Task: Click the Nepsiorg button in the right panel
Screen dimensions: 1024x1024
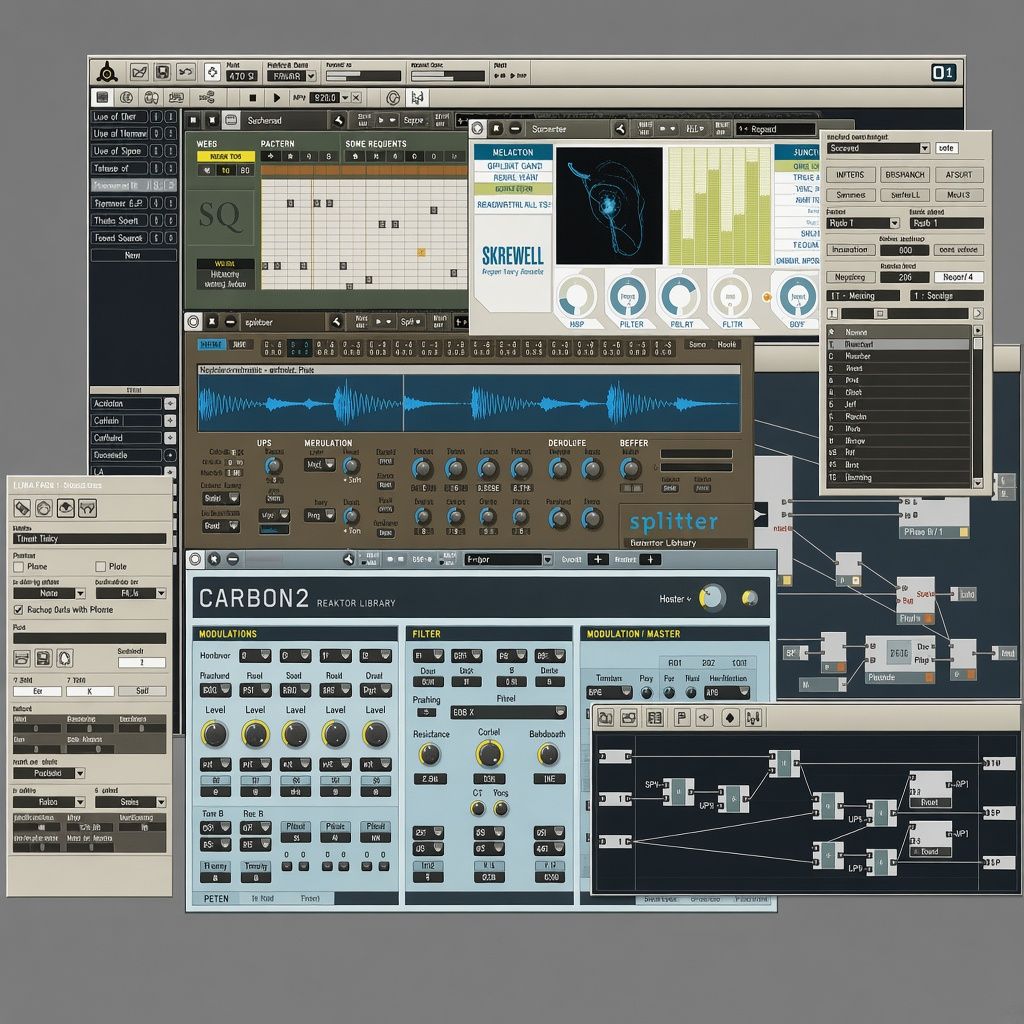Action: tap(850, 277)
